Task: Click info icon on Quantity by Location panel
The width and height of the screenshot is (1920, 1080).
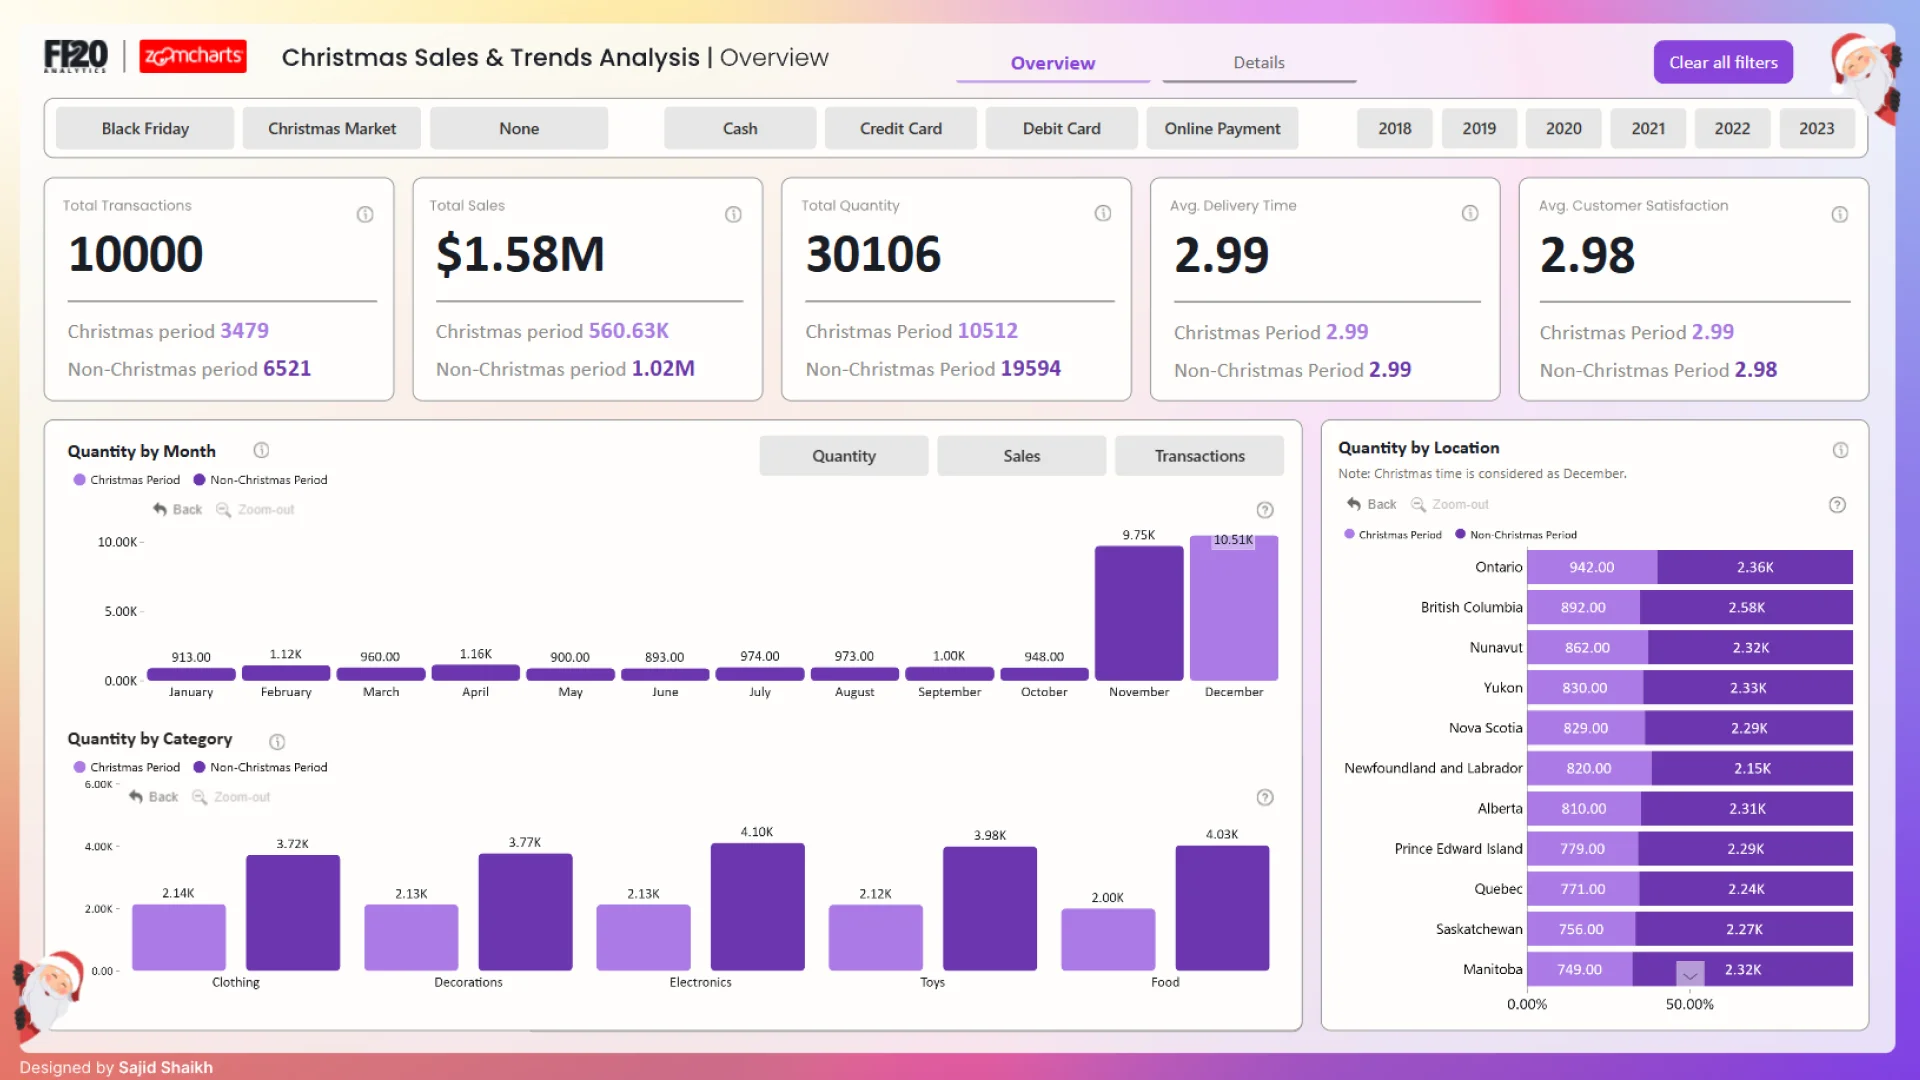Action: (x=1840, y=450)
